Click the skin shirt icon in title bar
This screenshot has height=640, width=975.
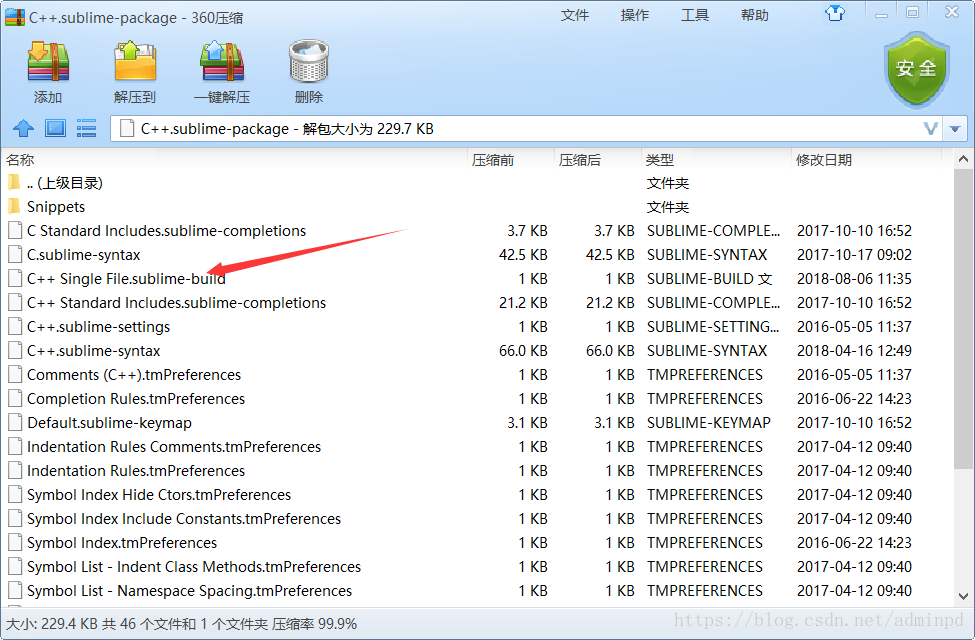click(834, 13)
